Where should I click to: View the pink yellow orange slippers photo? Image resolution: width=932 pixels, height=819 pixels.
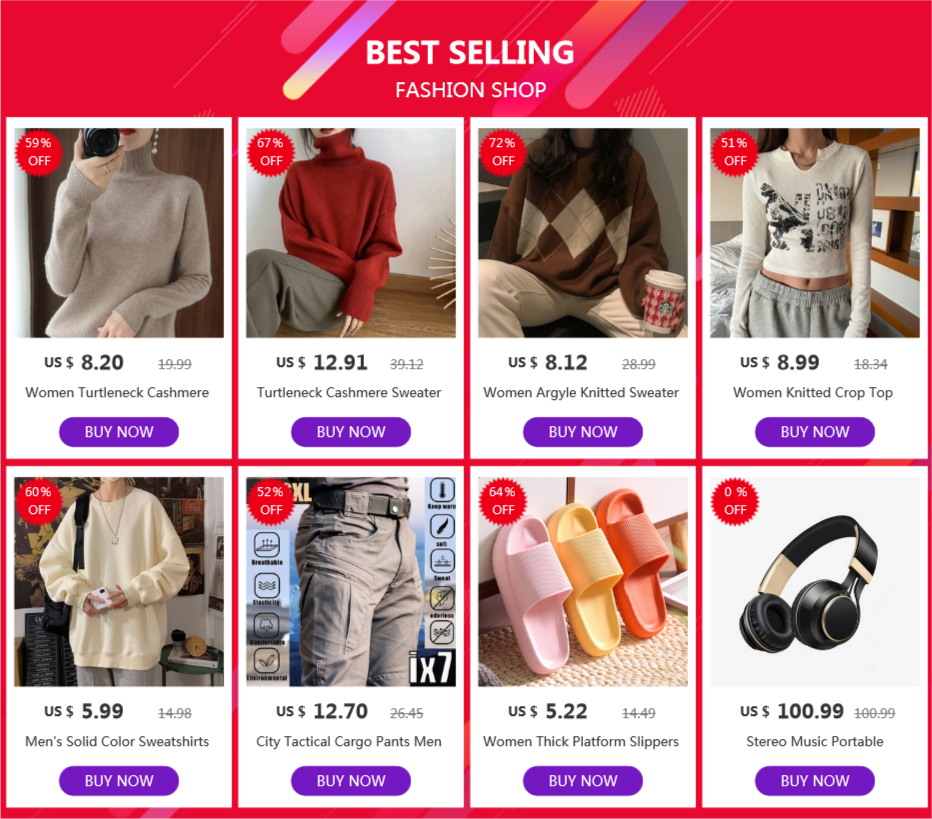[583, 582]
